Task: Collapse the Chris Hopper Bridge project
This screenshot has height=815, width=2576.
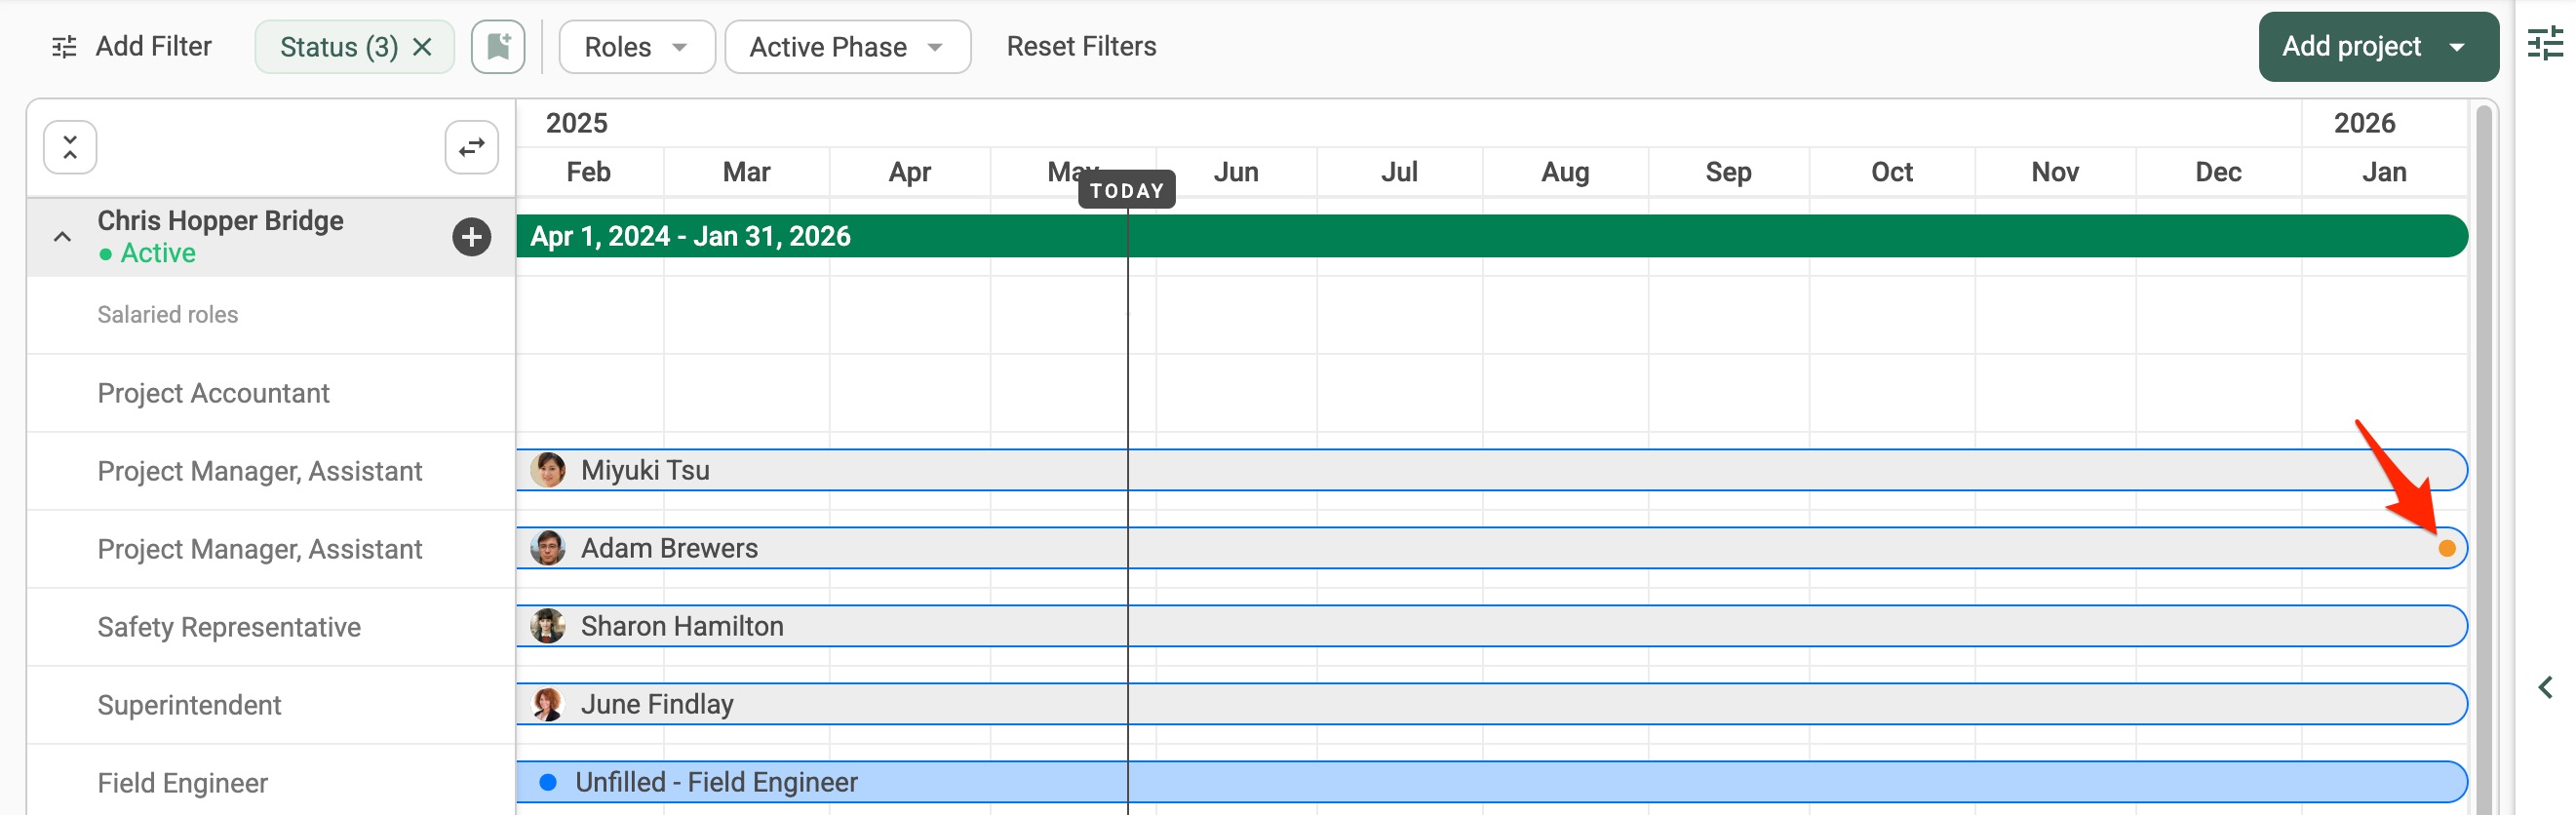Action: tap(62, 237)
